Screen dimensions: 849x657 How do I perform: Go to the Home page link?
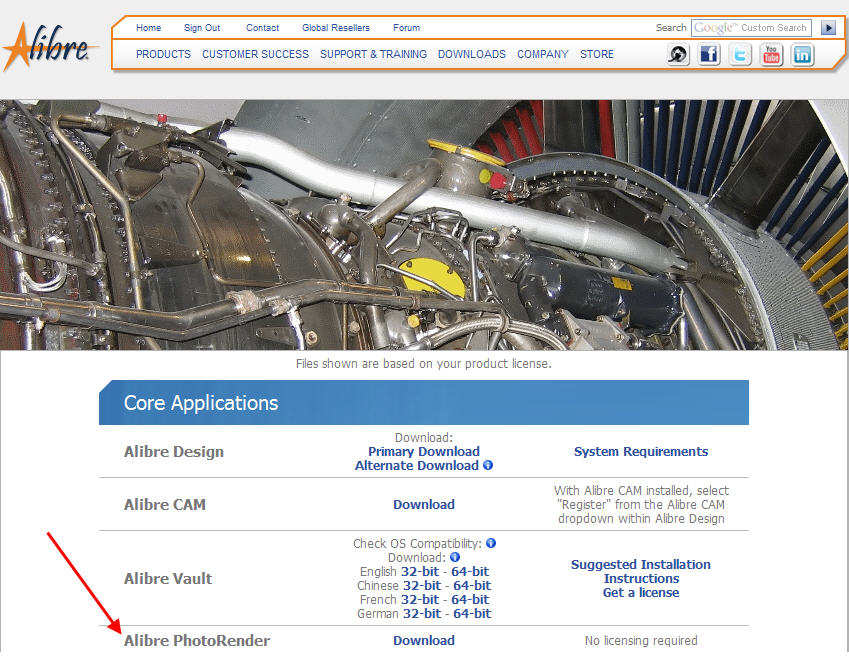click(x=148, y=28)
